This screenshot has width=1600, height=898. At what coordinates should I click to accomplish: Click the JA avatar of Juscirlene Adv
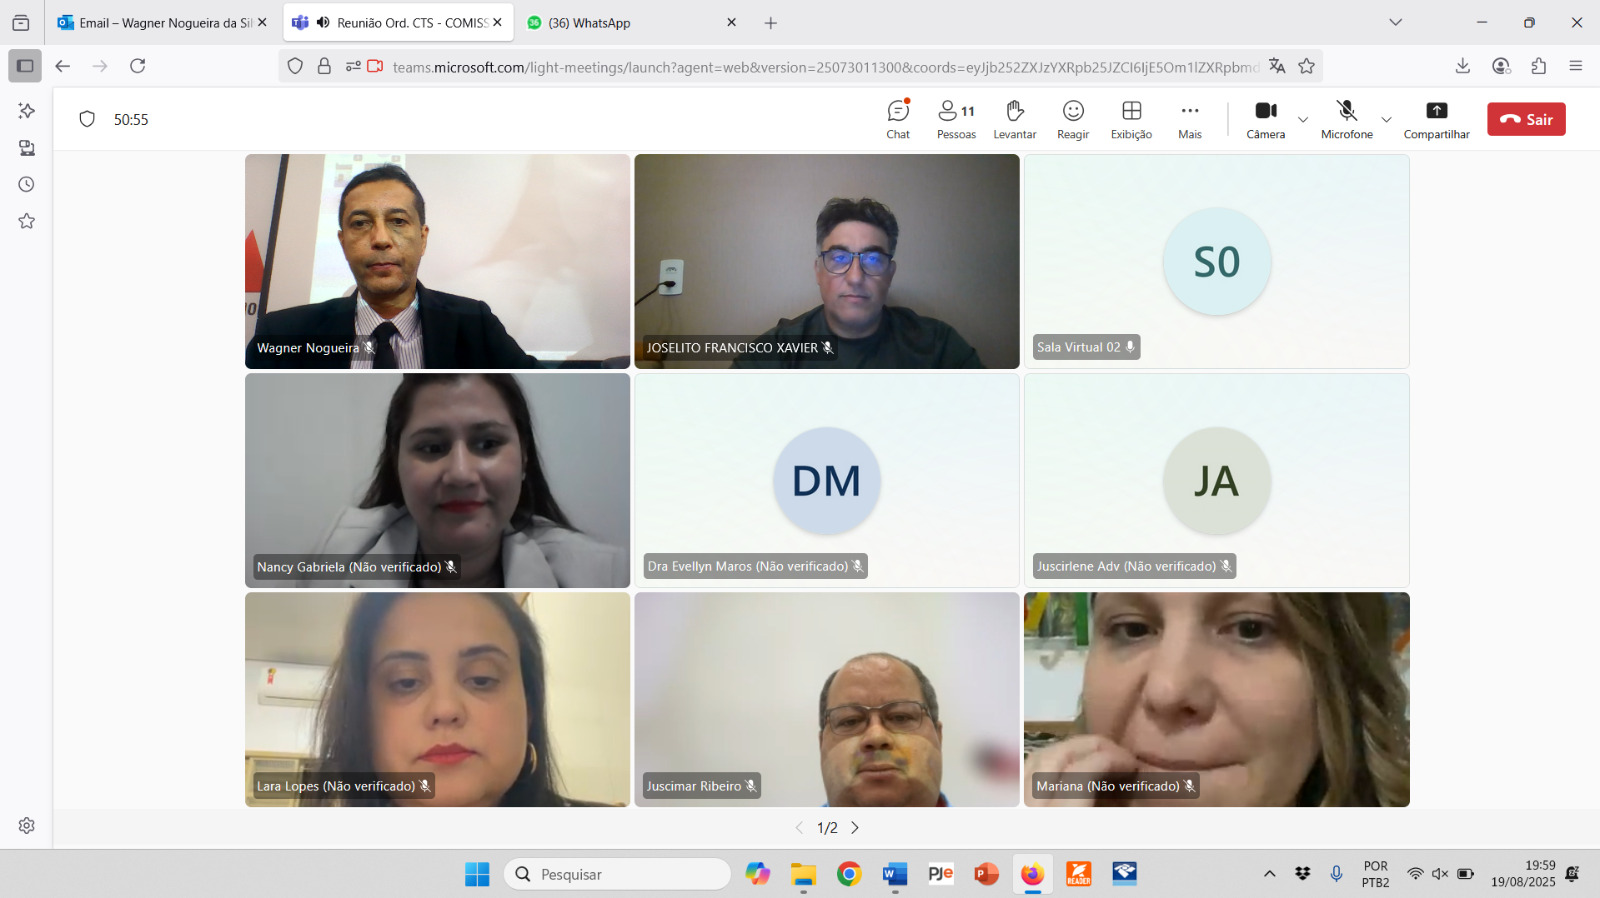click(1217, 481)
